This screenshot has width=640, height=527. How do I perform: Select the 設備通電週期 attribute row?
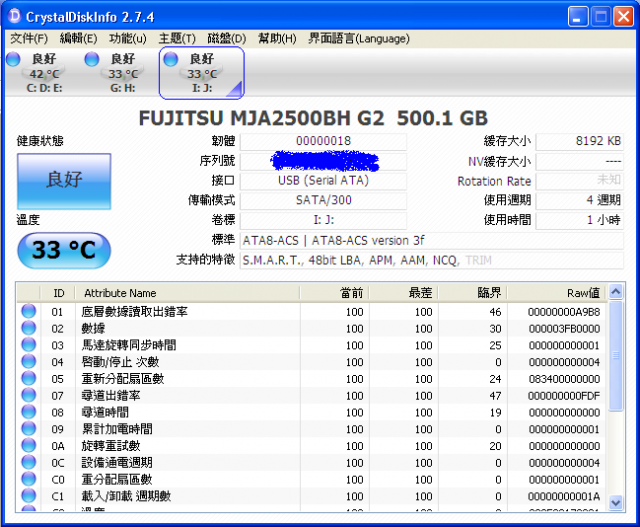(312, 462)
